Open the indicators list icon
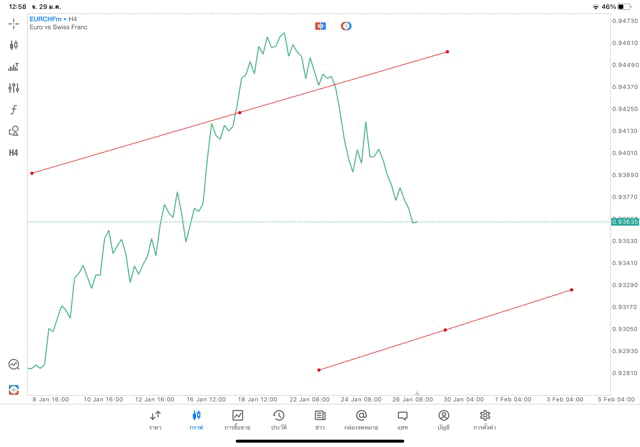The width and height of the screenshot is (640, 447). click(x=13, y=67)
